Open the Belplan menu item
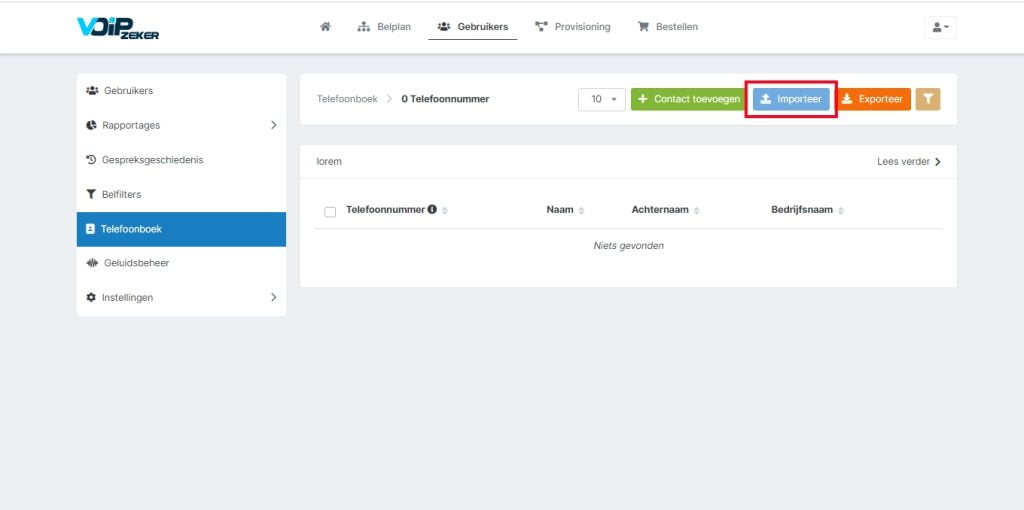 click(384, 27)
